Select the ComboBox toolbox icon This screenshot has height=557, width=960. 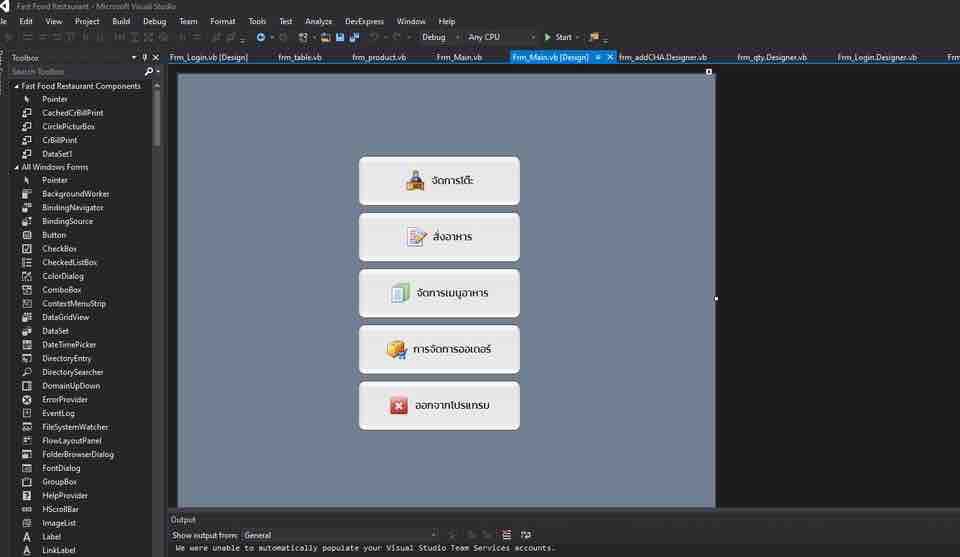click(x=27, y=290)
